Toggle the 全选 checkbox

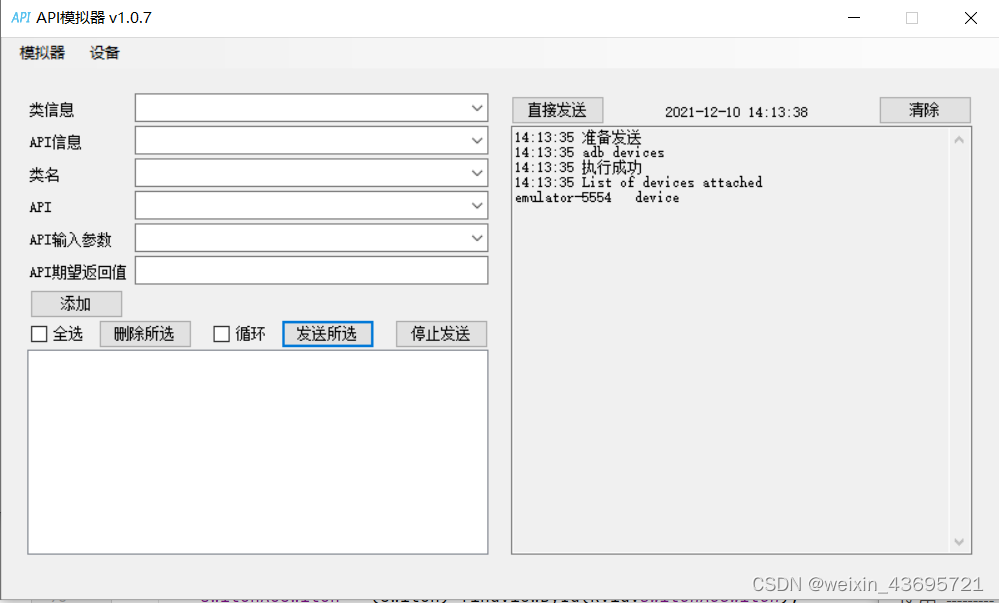pos(39,334)
